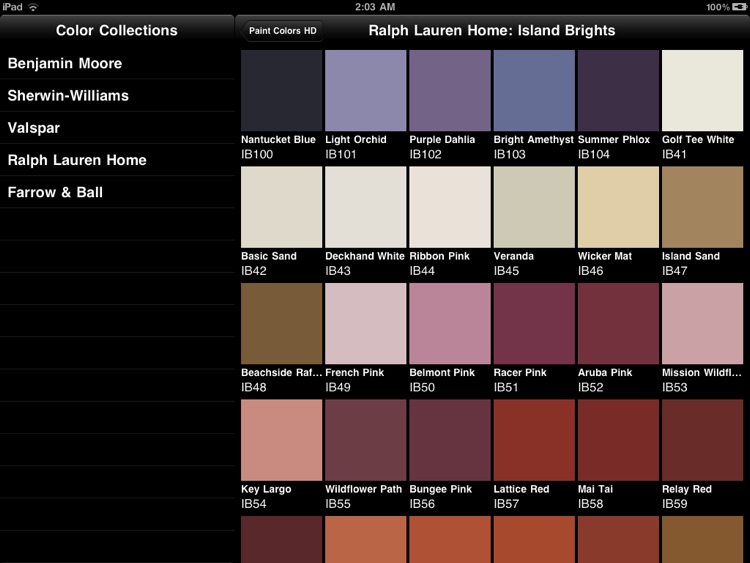Open Farrow & Ball collection
Viewport: 750px width, 563px height.
pyautogui.click(x=117, y=192)
